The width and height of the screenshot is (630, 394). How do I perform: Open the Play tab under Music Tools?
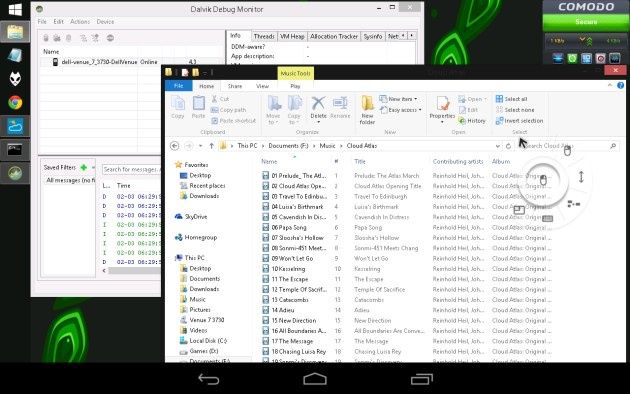coord(295,86)
